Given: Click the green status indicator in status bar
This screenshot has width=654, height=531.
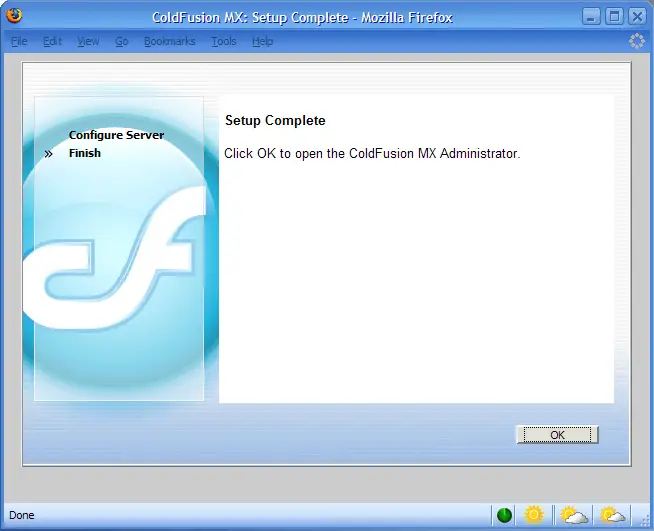Looking at the screenshot, I should pos(504,515).
